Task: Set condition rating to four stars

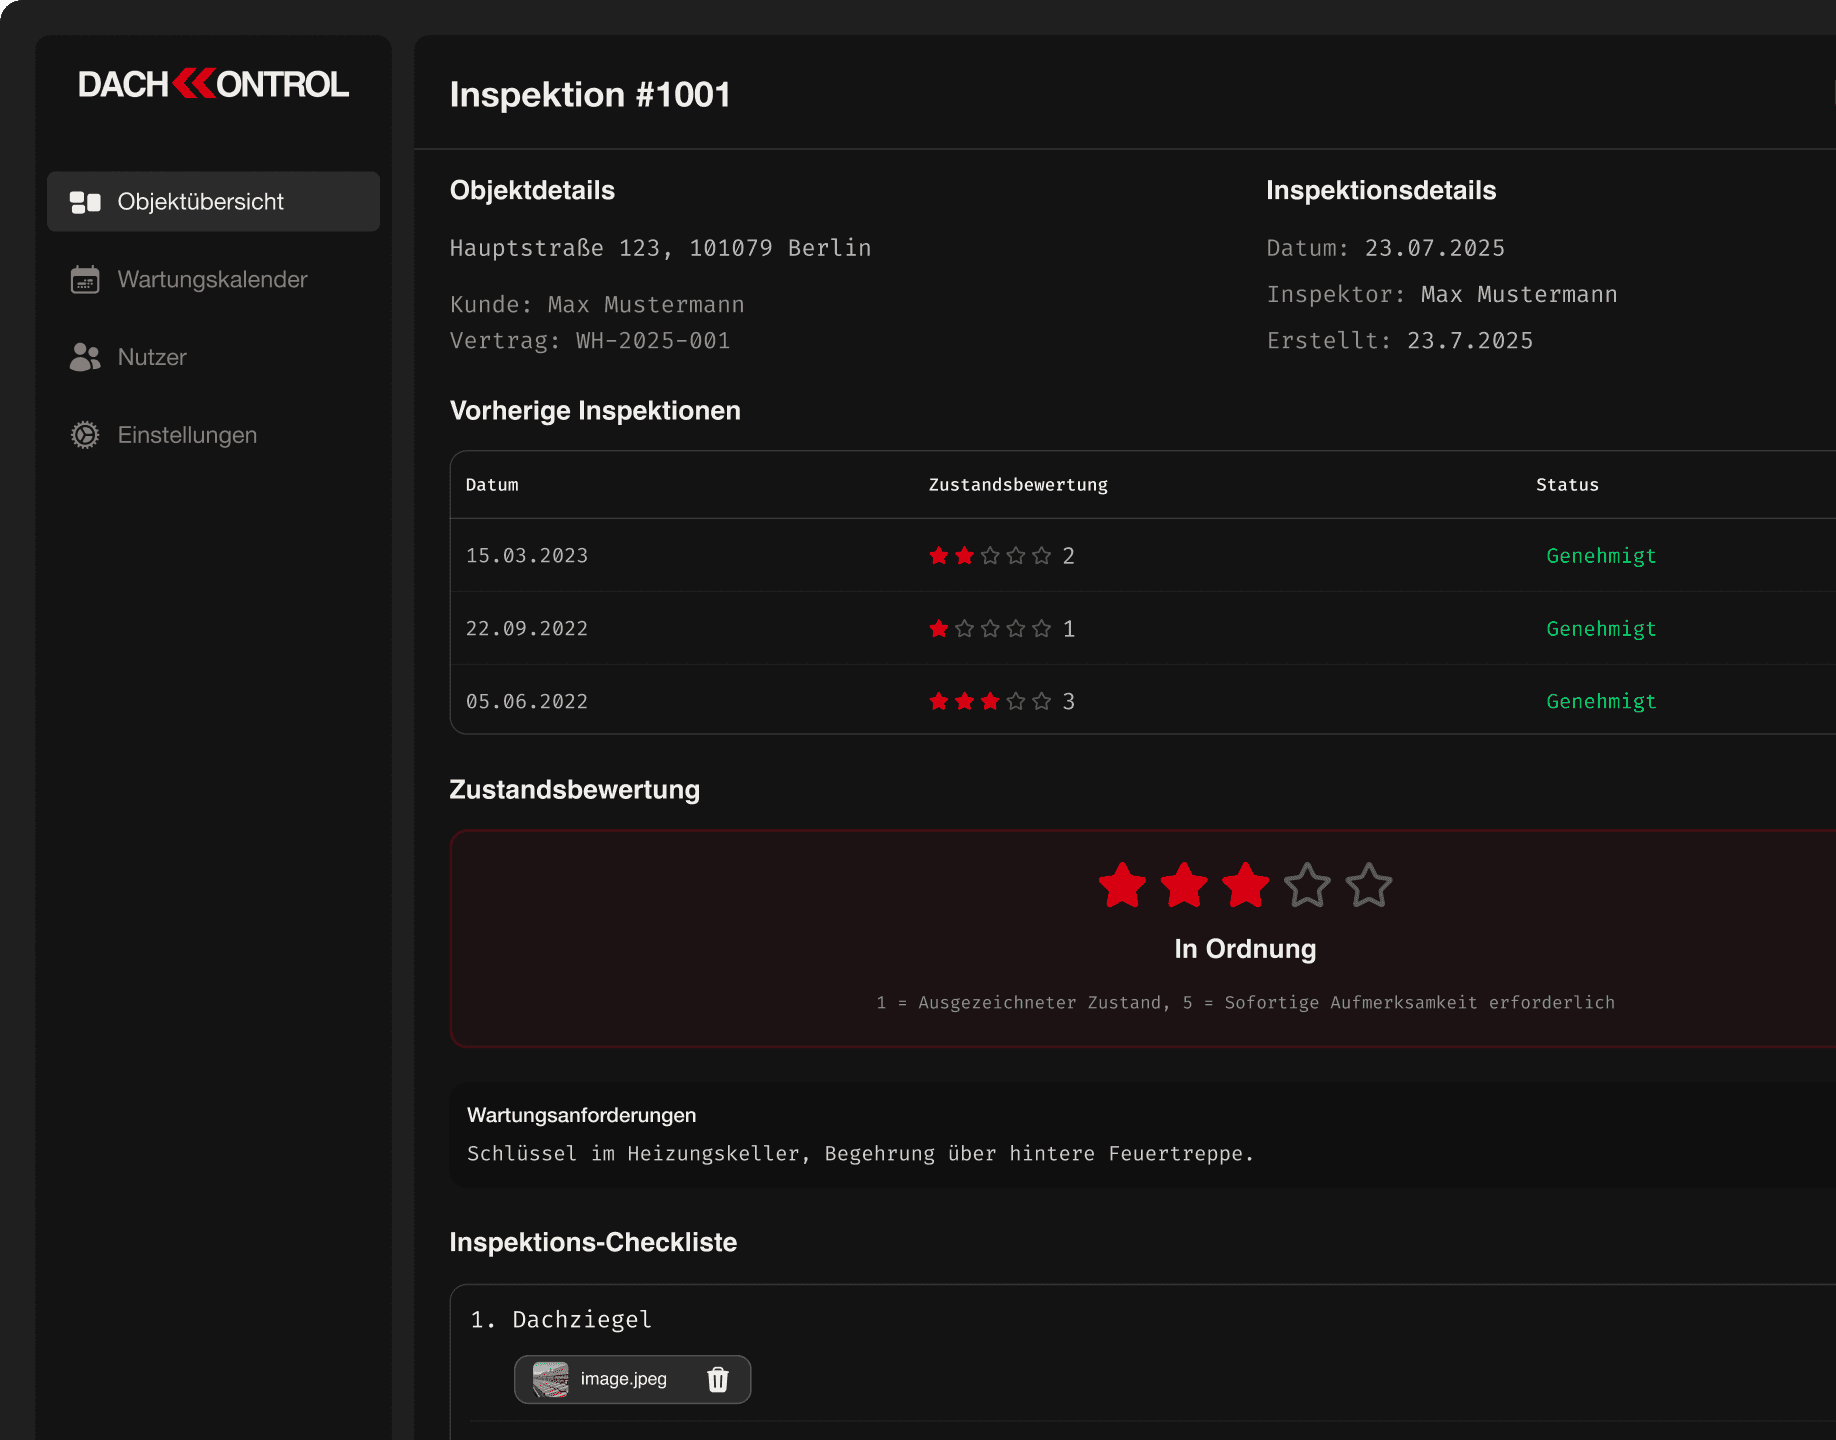Action: coord(1307,886)
